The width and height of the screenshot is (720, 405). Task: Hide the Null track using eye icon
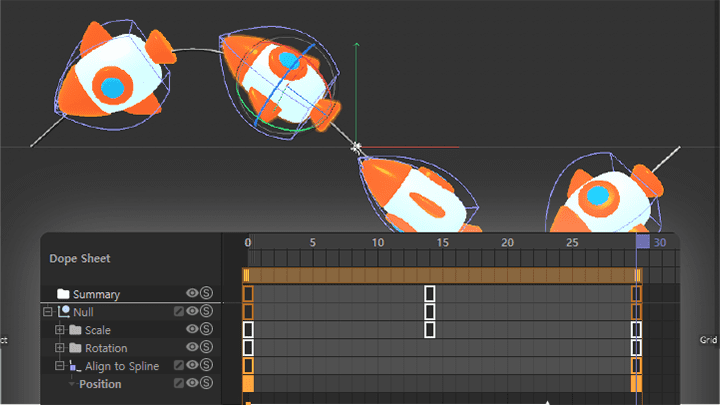(x=192, y=311)
